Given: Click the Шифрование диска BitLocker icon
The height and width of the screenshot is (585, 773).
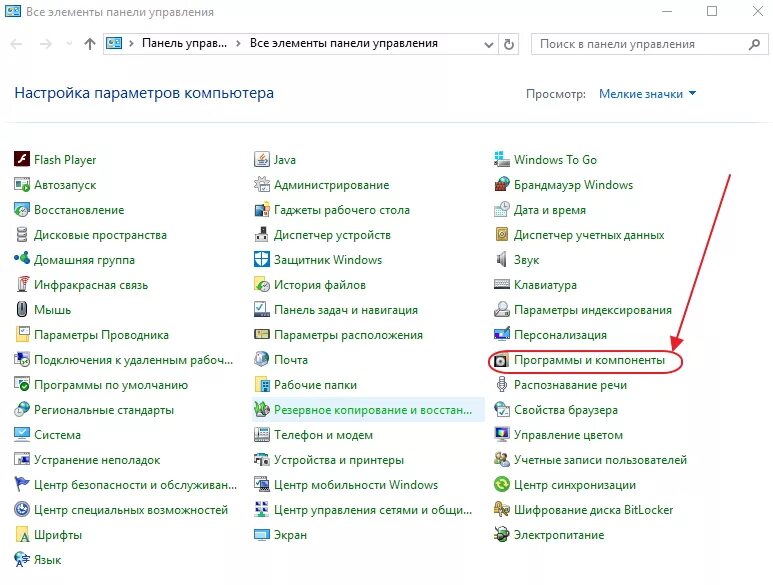Looking at the screenshot, I should tap(502, 510).
